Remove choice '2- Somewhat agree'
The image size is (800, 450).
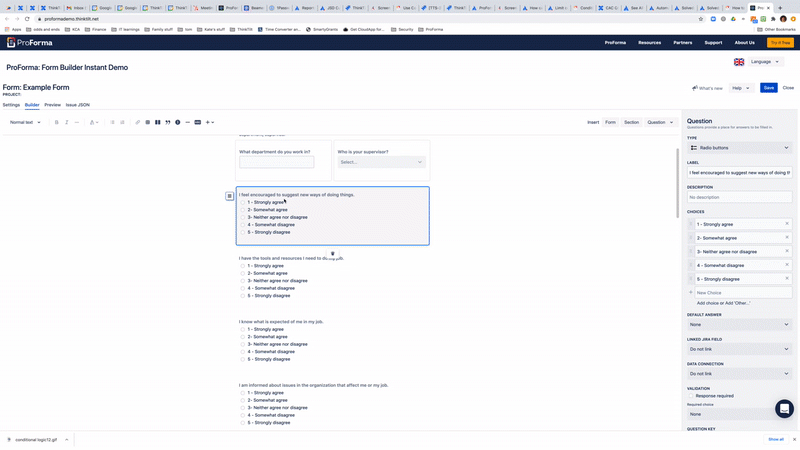click(x=787, y=237)
